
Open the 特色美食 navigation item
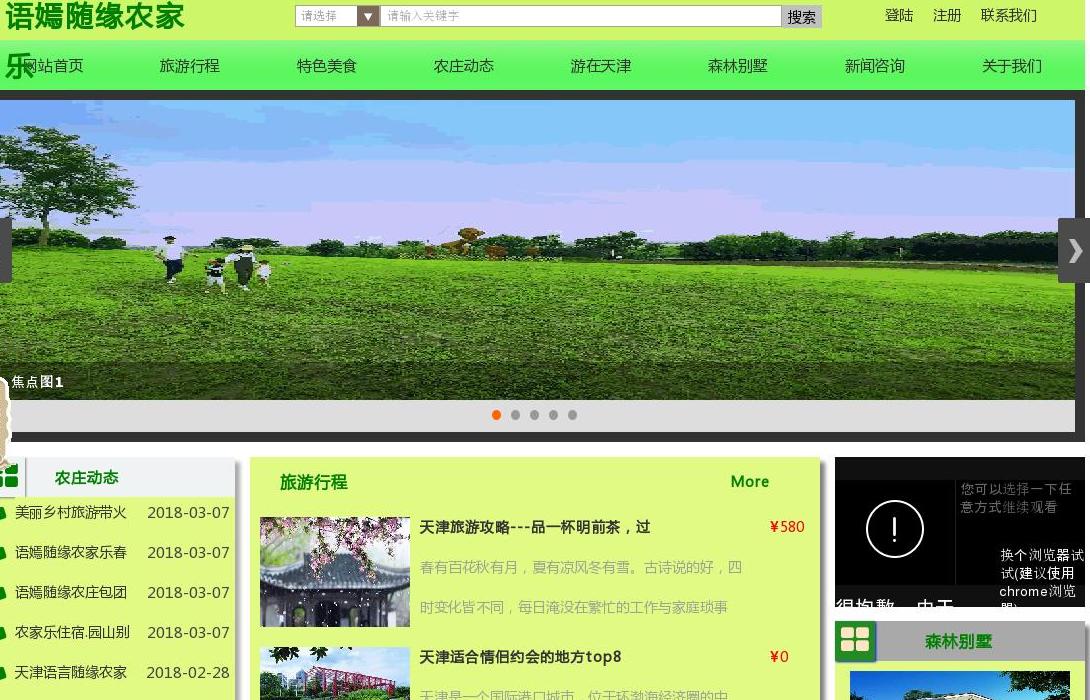point(327,66)
